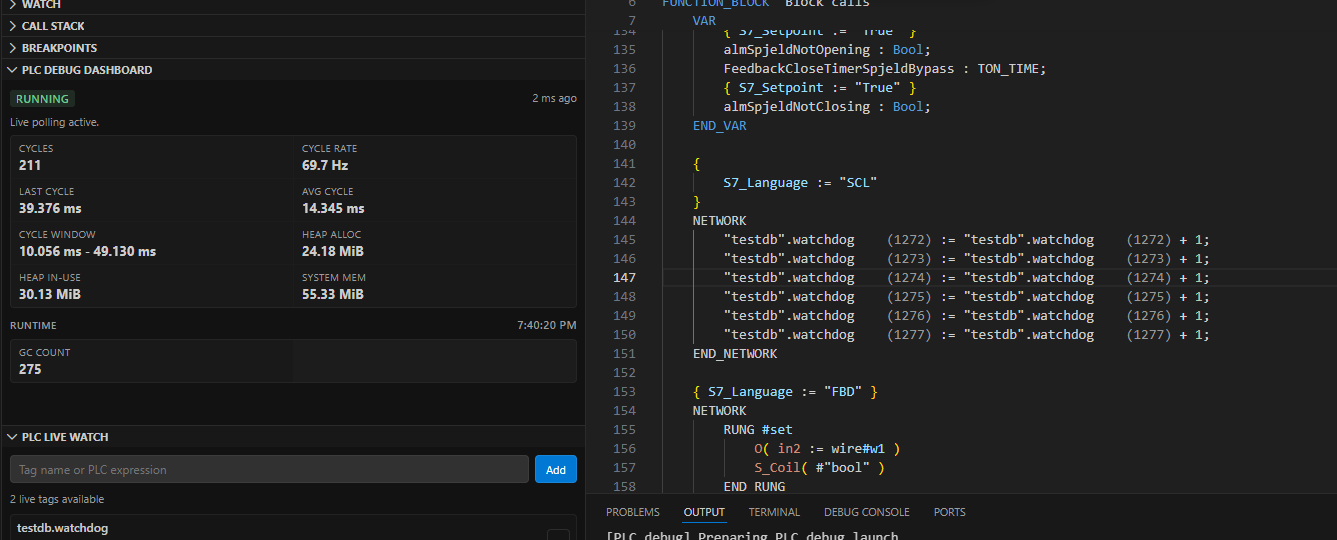Click S7_Setpoint attribute on line 137
1337x540 pixels.
click(781, 88)
